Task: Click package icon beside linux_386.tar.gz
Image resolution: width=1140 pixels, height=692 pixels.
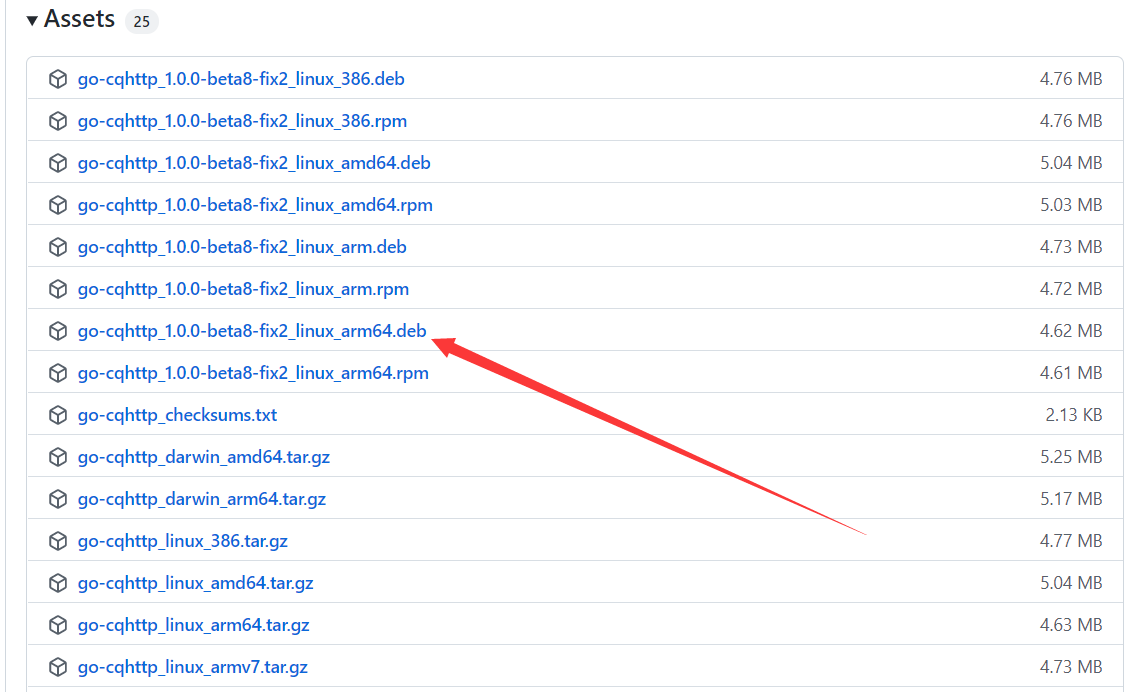Action: 58,542
